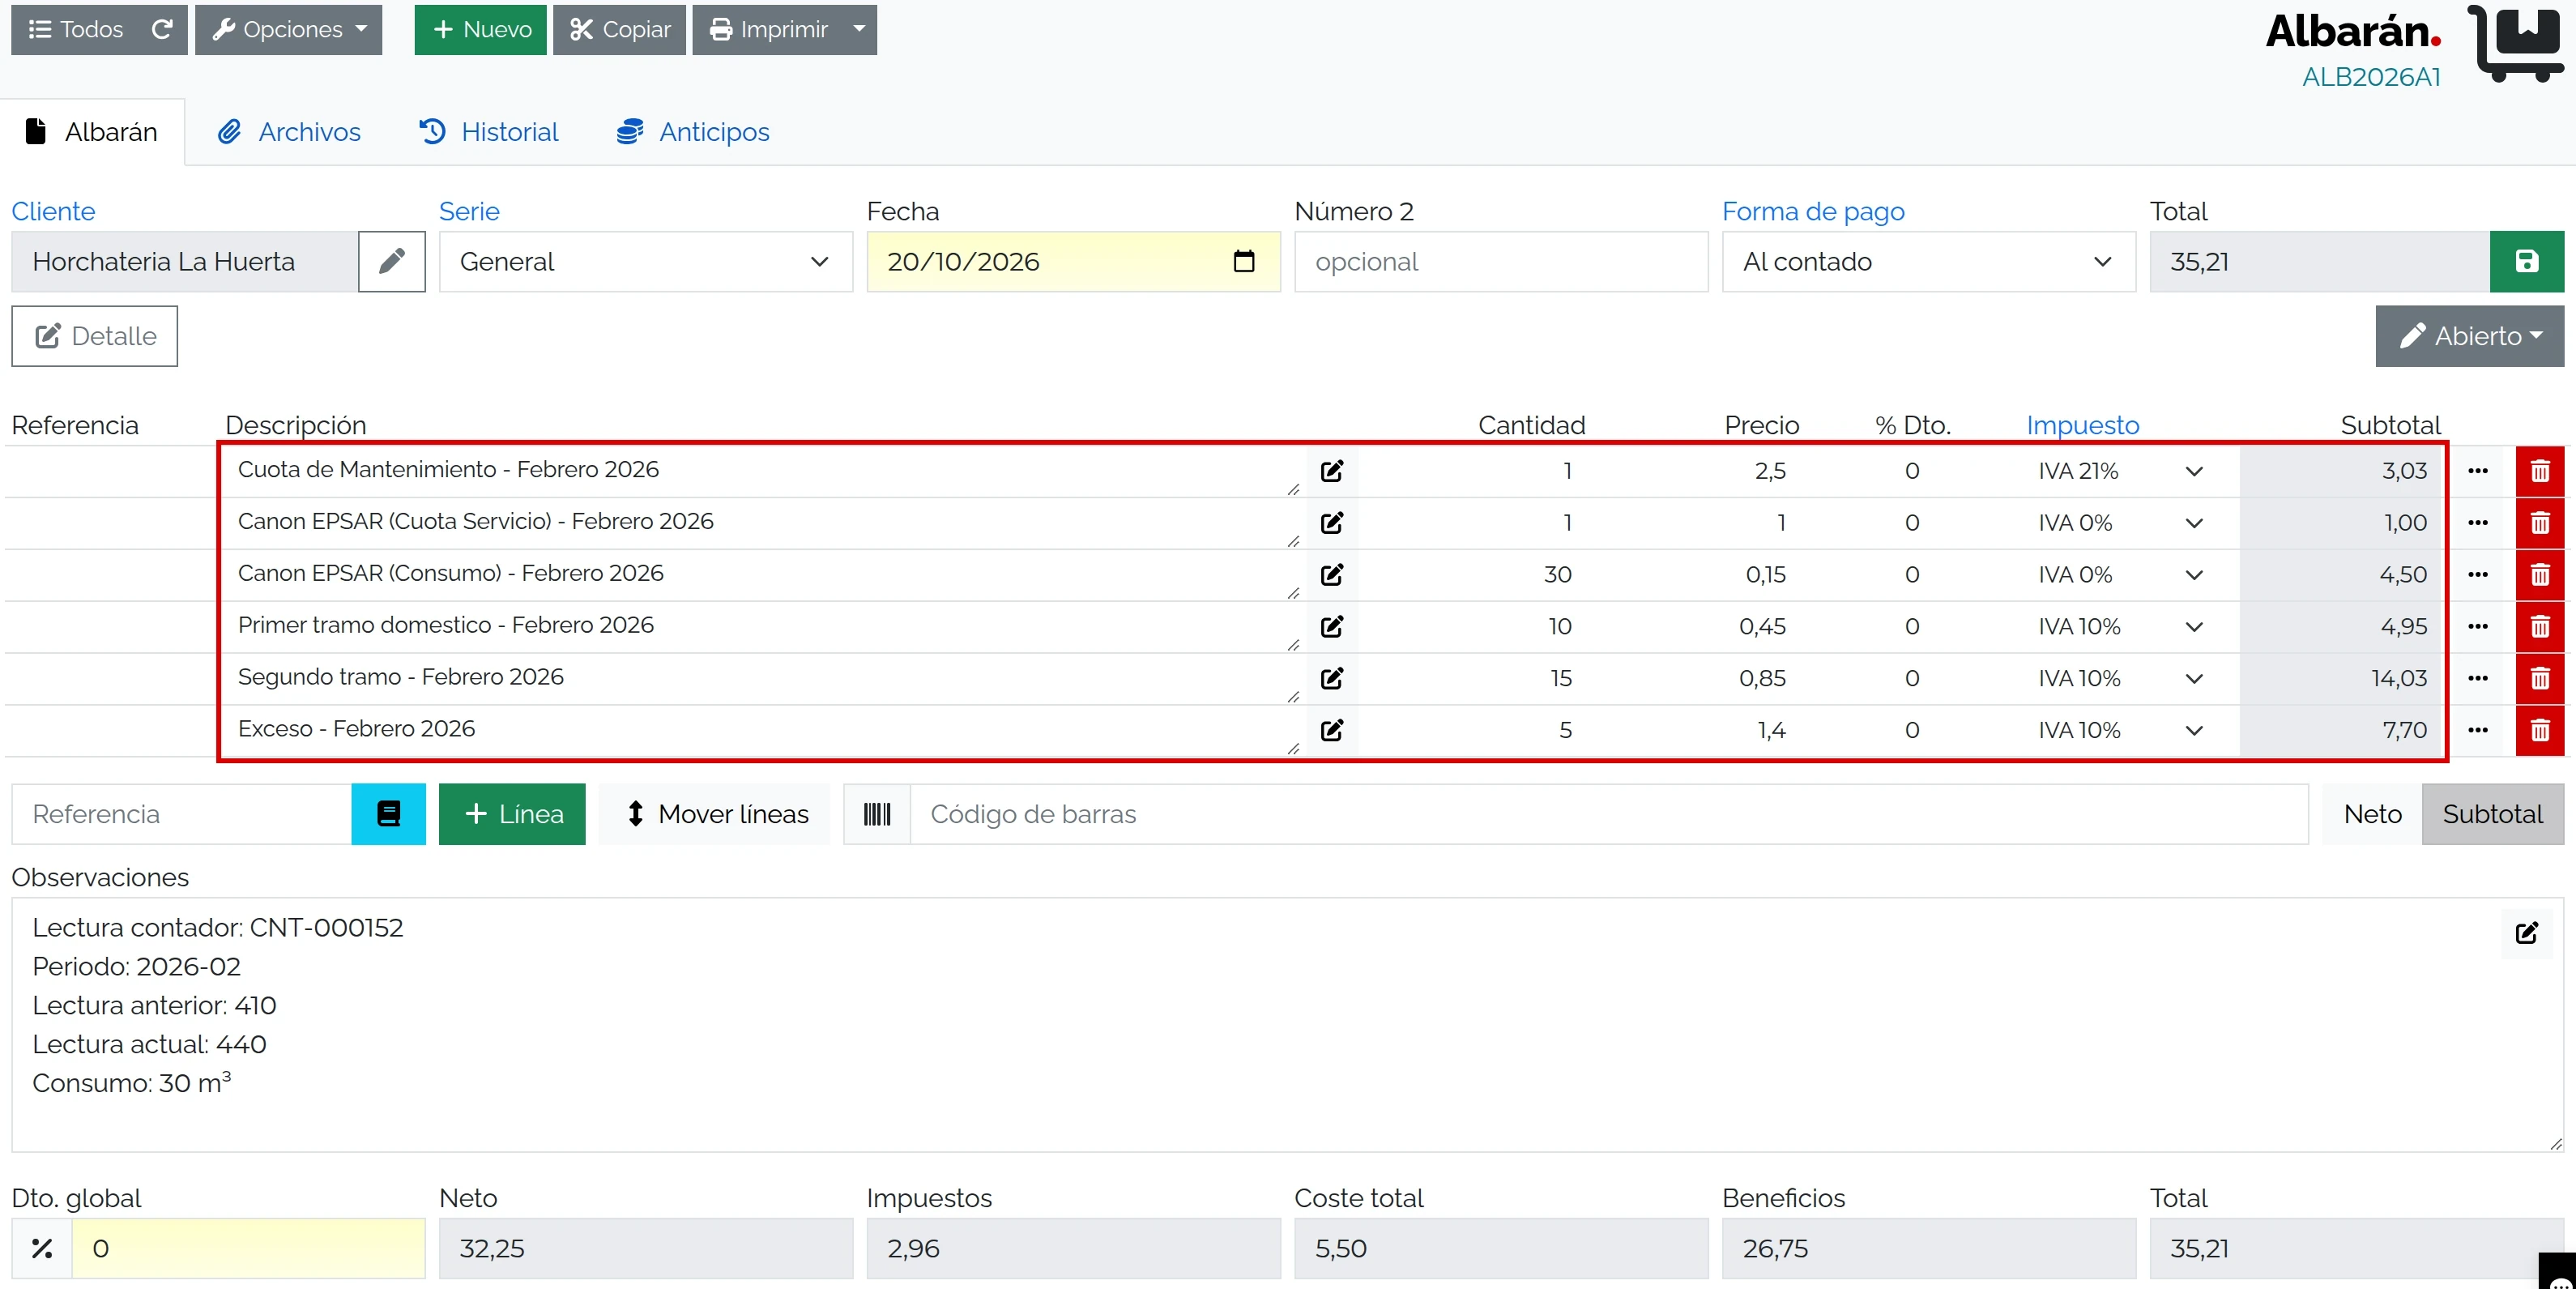Delete the Primer tramo domestico line

pos(2540,627)
